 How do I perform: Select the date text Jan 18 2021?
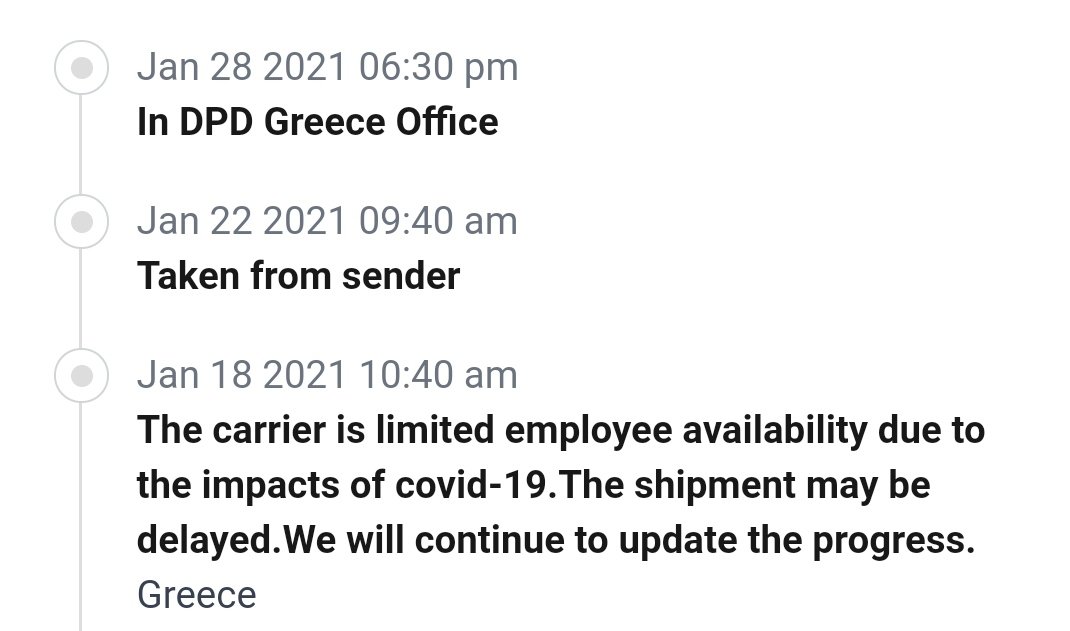[242, 375]
